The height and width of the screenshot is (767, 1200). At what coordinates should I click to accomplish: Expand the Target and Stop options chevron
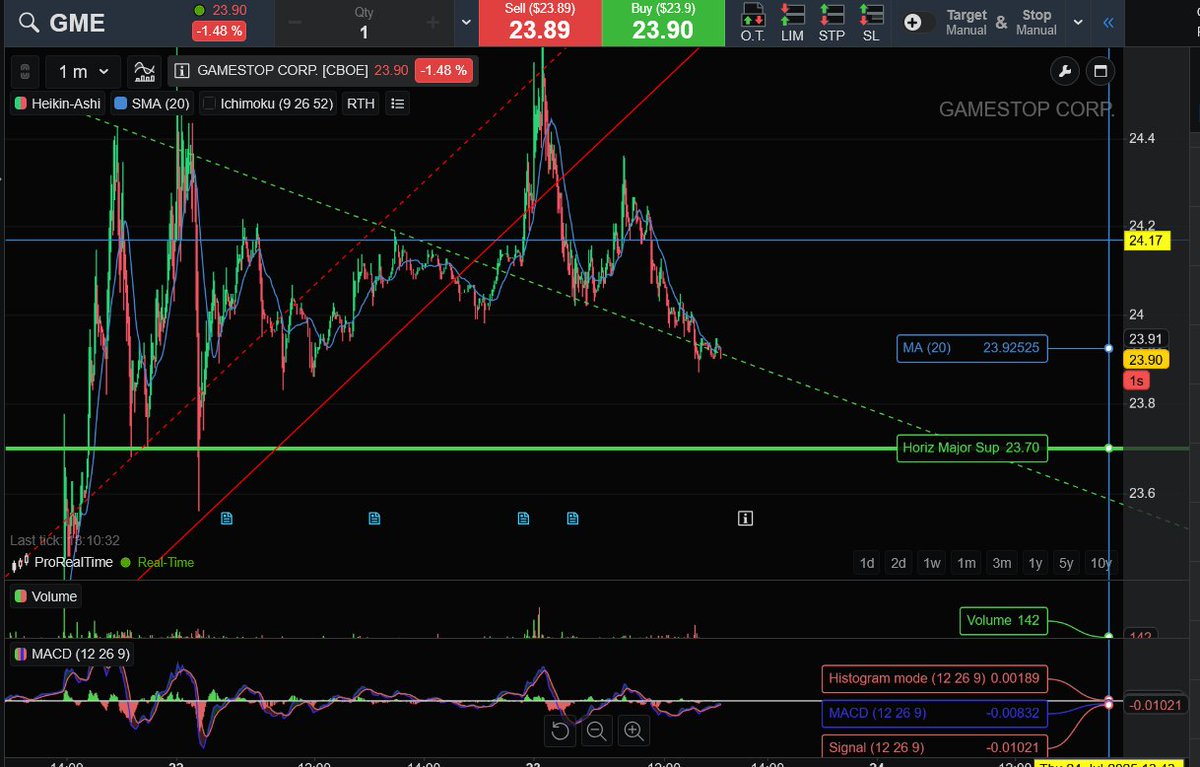1078,22
